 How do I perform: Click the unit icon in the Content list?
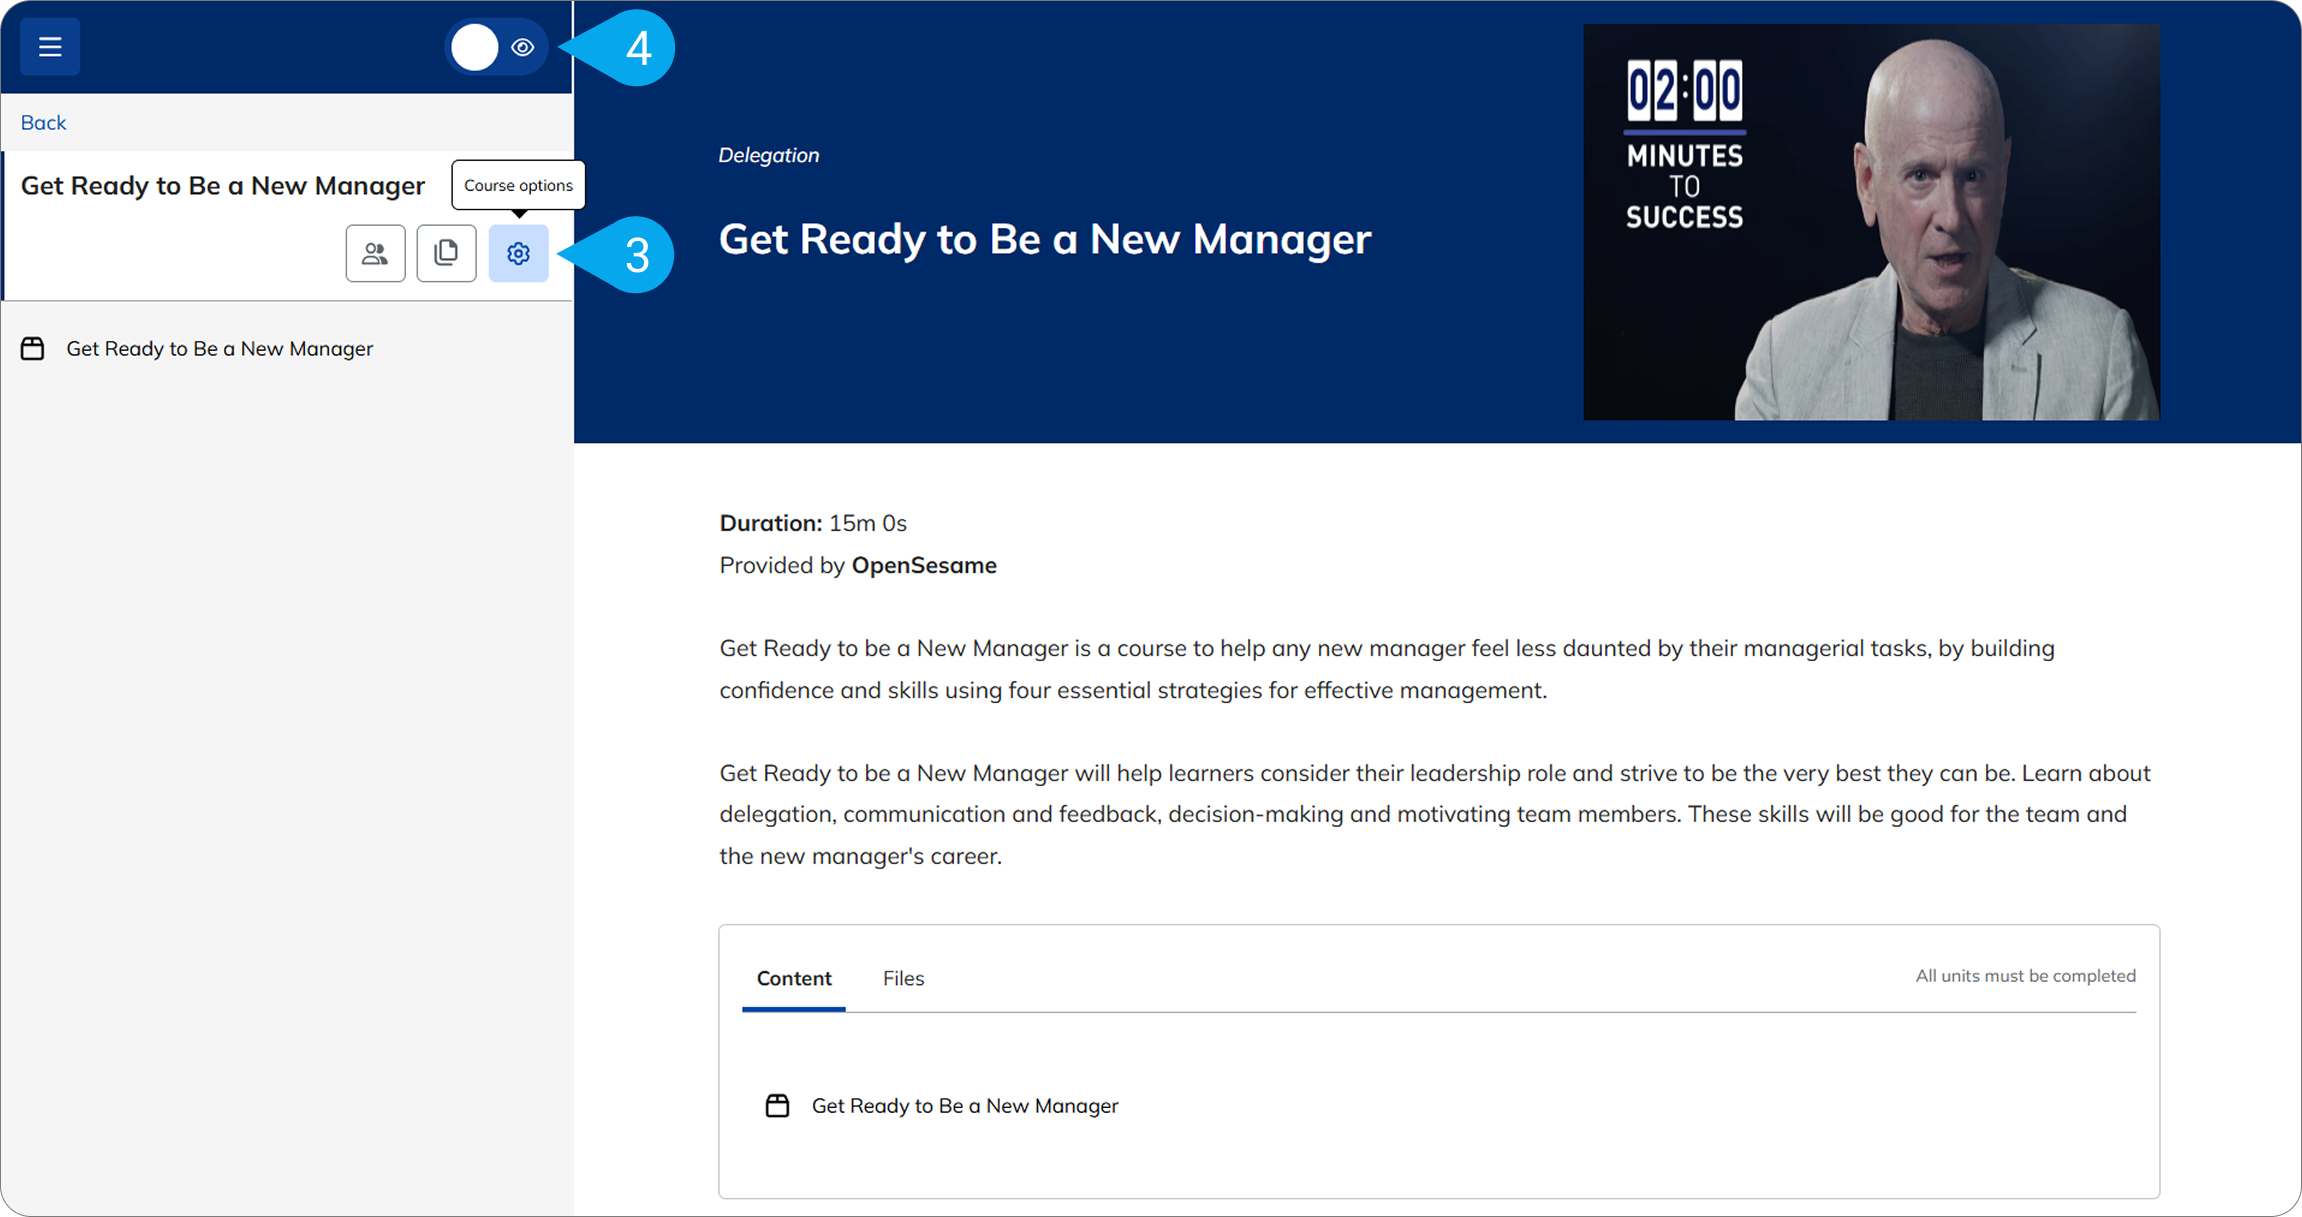(777, 1105)
